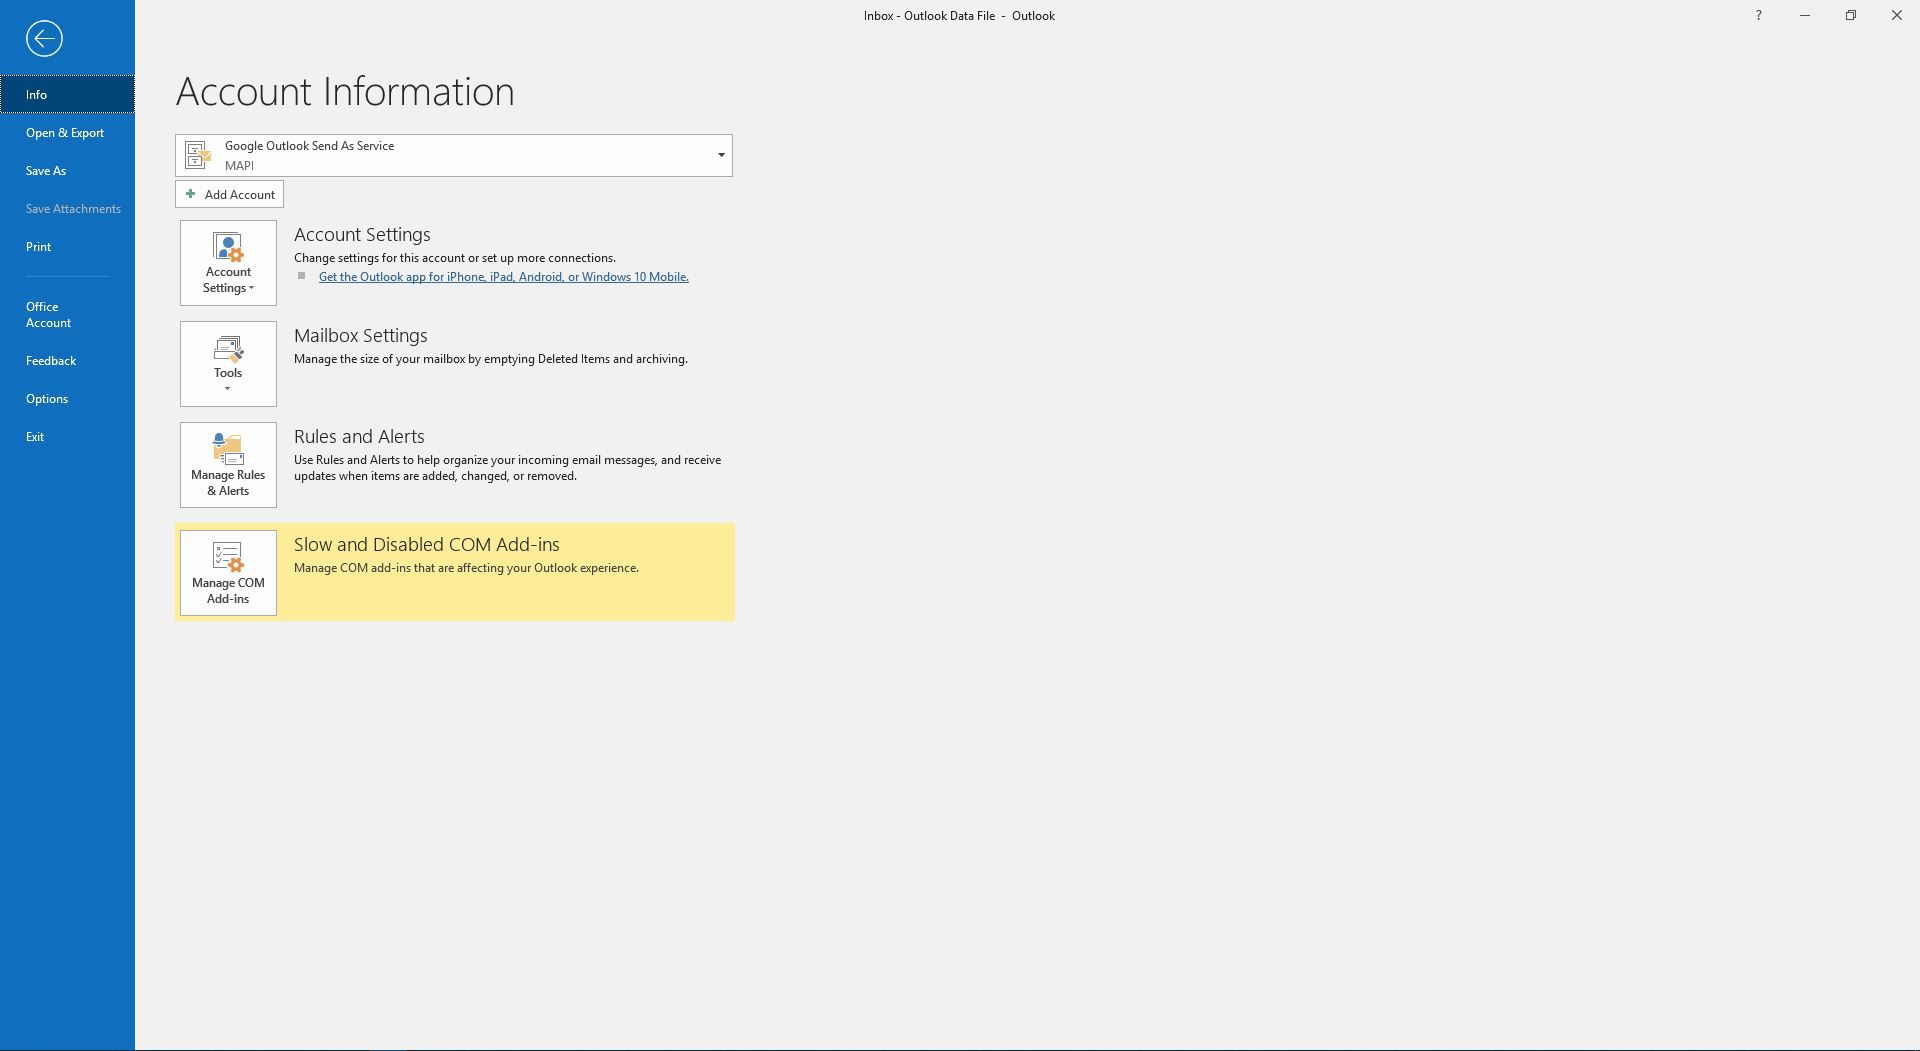
Task: Expand the account selector dropdown arrow
Action: pyautogui.click(x=721, y=155)
